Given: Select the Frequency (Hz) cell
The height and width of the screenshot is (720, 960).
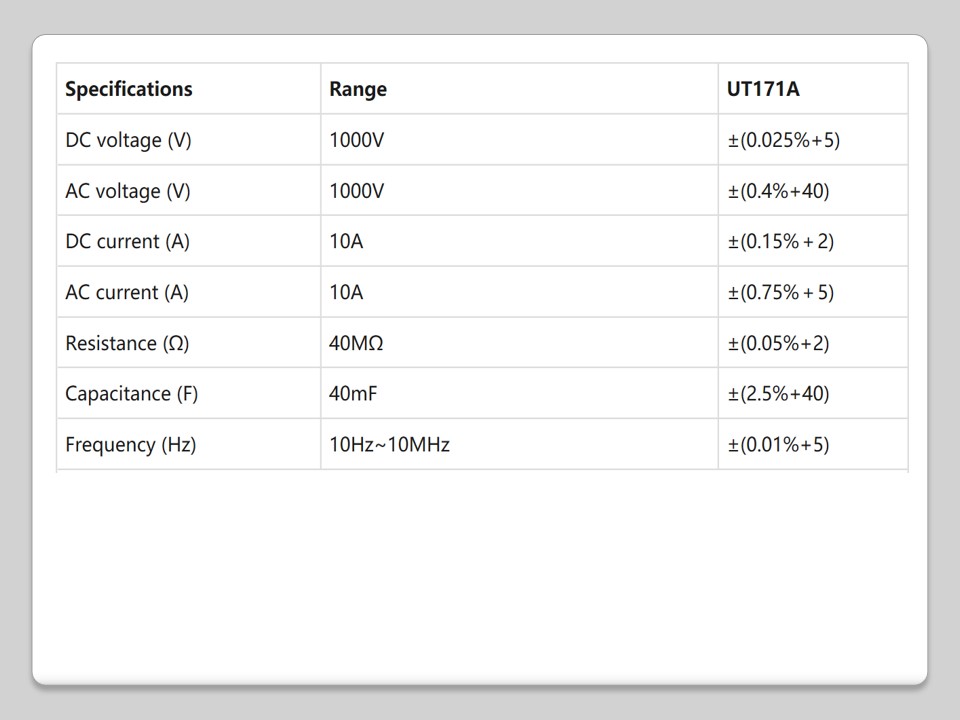Looking at the screenshot, I should coord(131,445).
